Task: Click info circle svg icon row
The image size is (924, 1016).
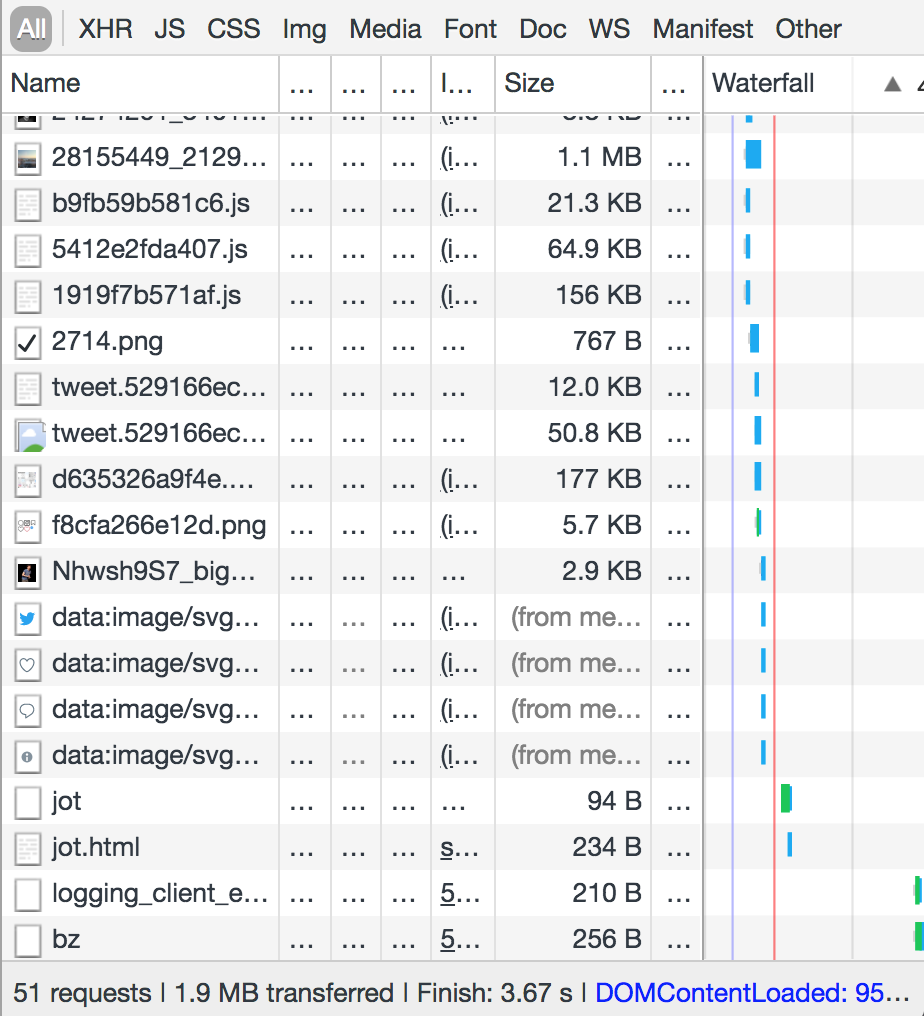Action: (27, 756)
